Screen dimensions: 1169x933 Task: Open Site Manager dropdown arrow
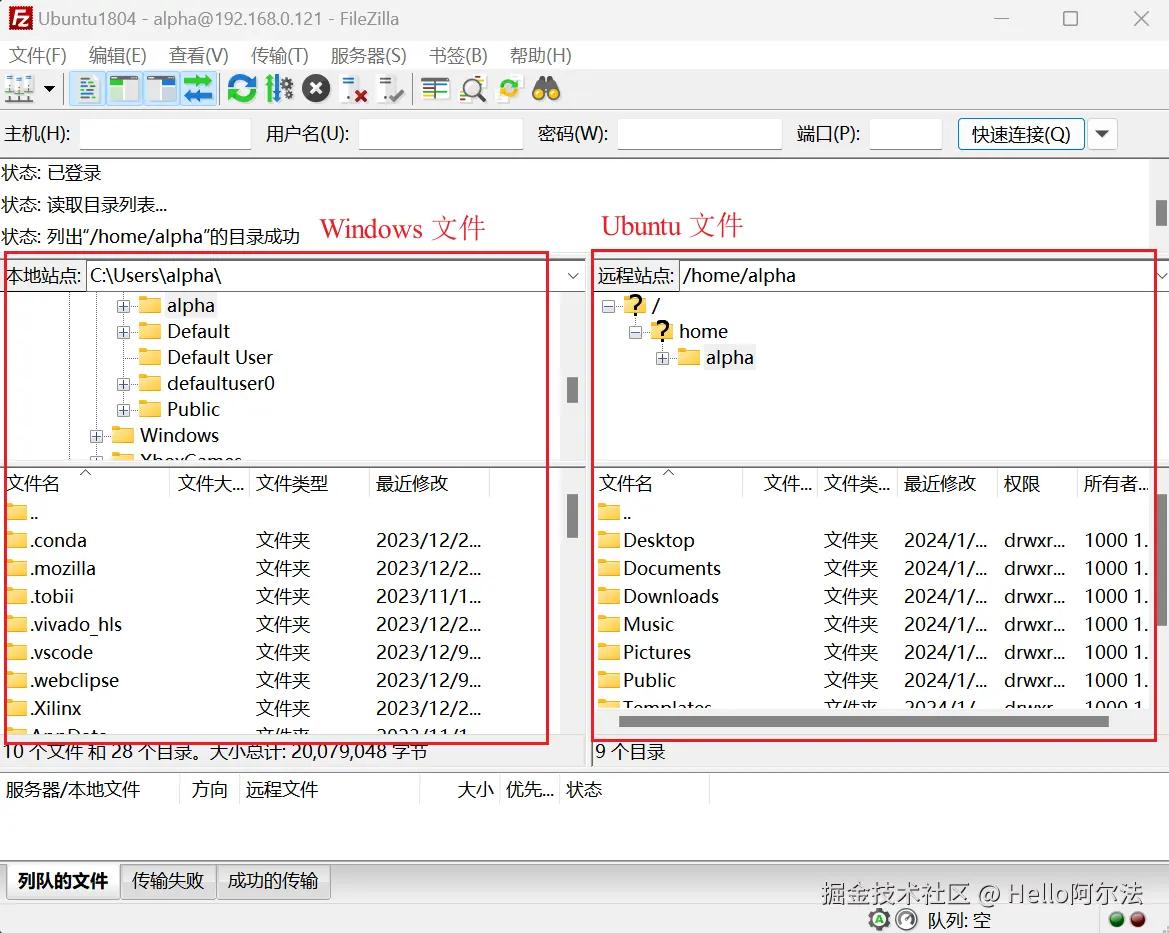tap(49, 89)
